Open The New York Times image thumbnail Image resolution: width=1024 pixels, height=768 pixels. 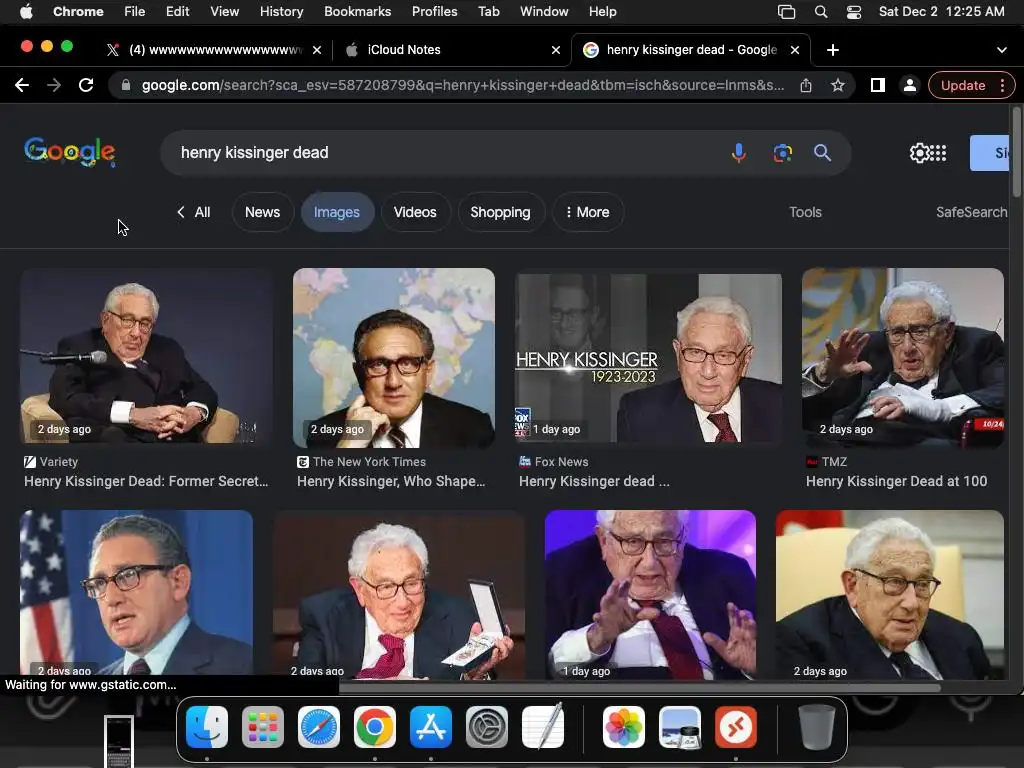[394, 357]
